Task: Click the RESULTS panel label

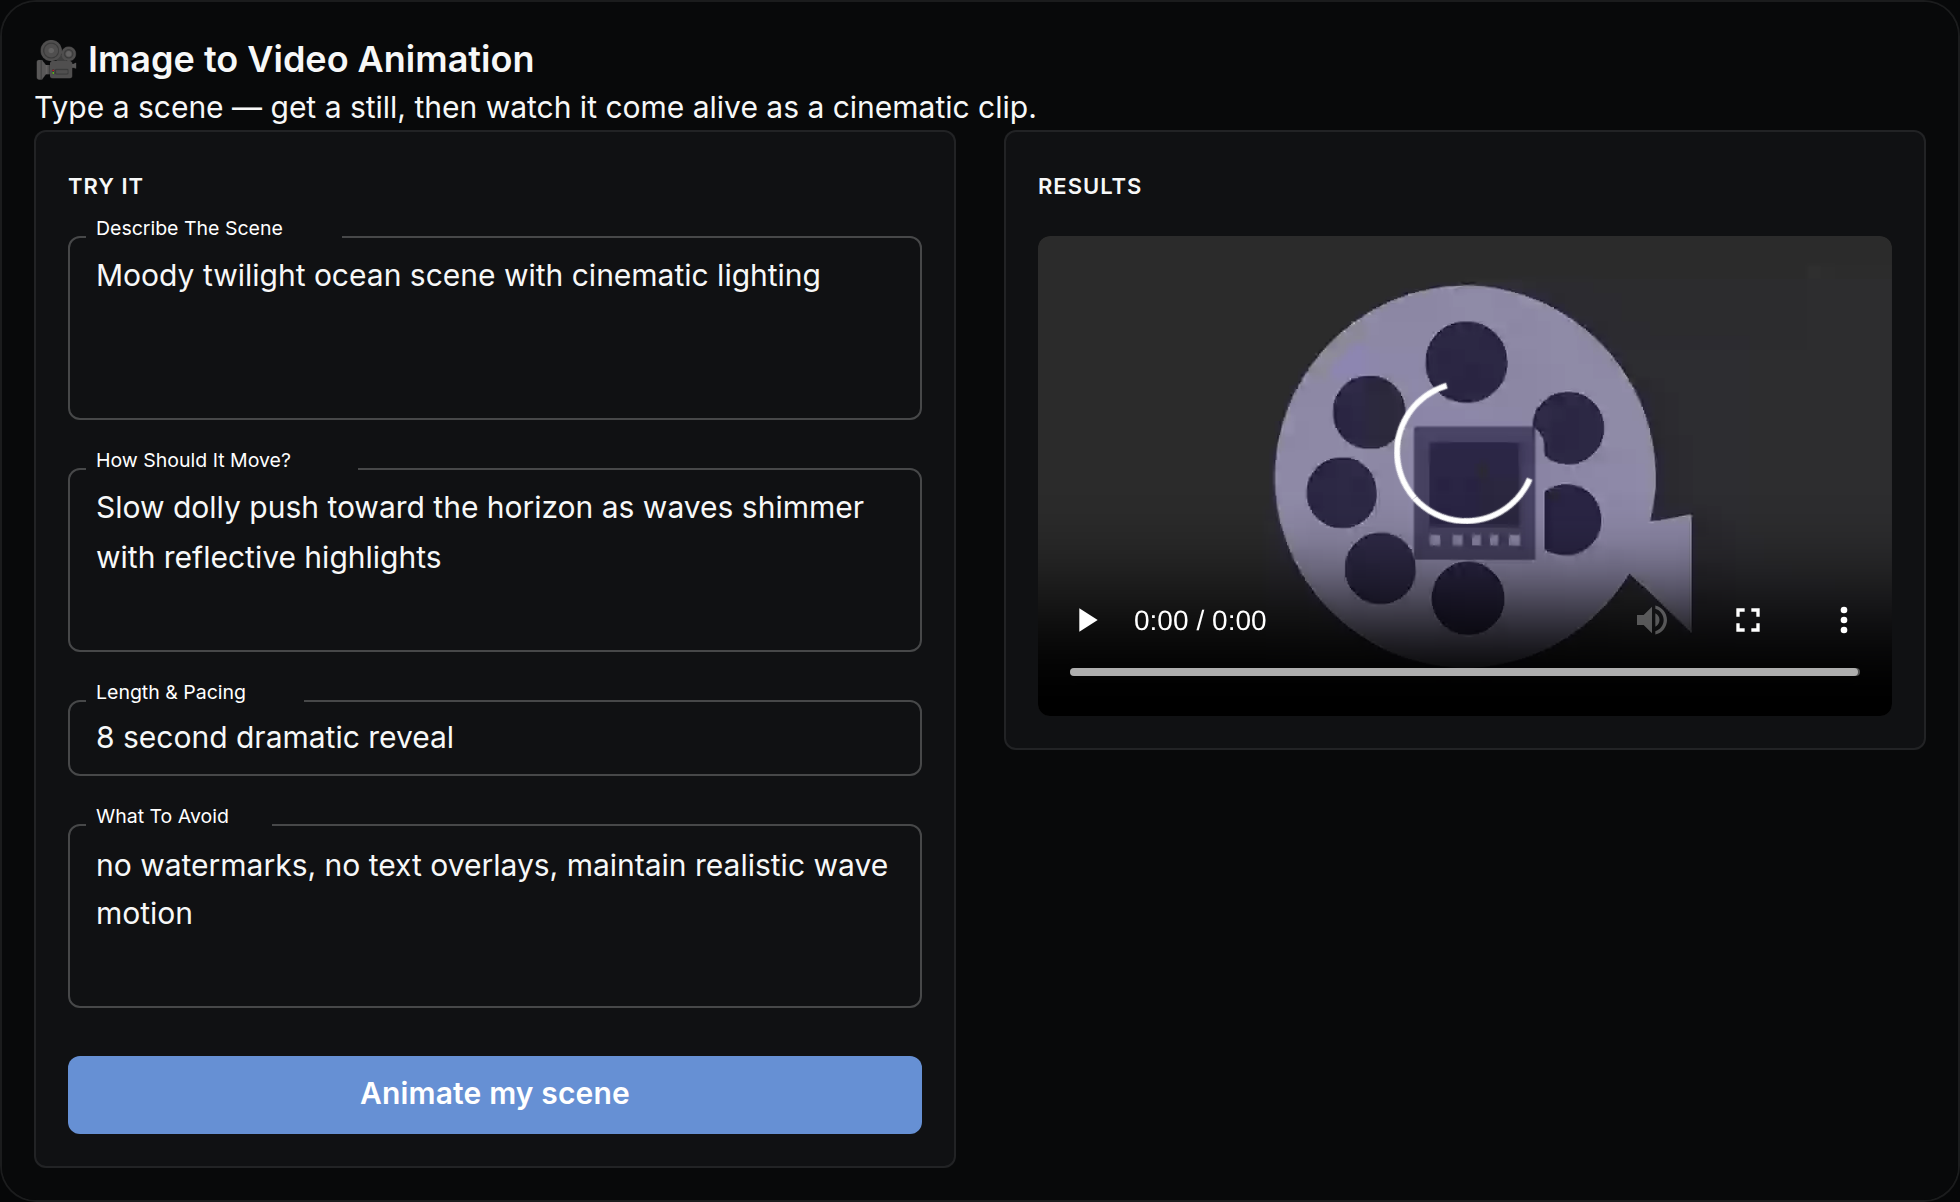Action: click(x=1089, y=187)
